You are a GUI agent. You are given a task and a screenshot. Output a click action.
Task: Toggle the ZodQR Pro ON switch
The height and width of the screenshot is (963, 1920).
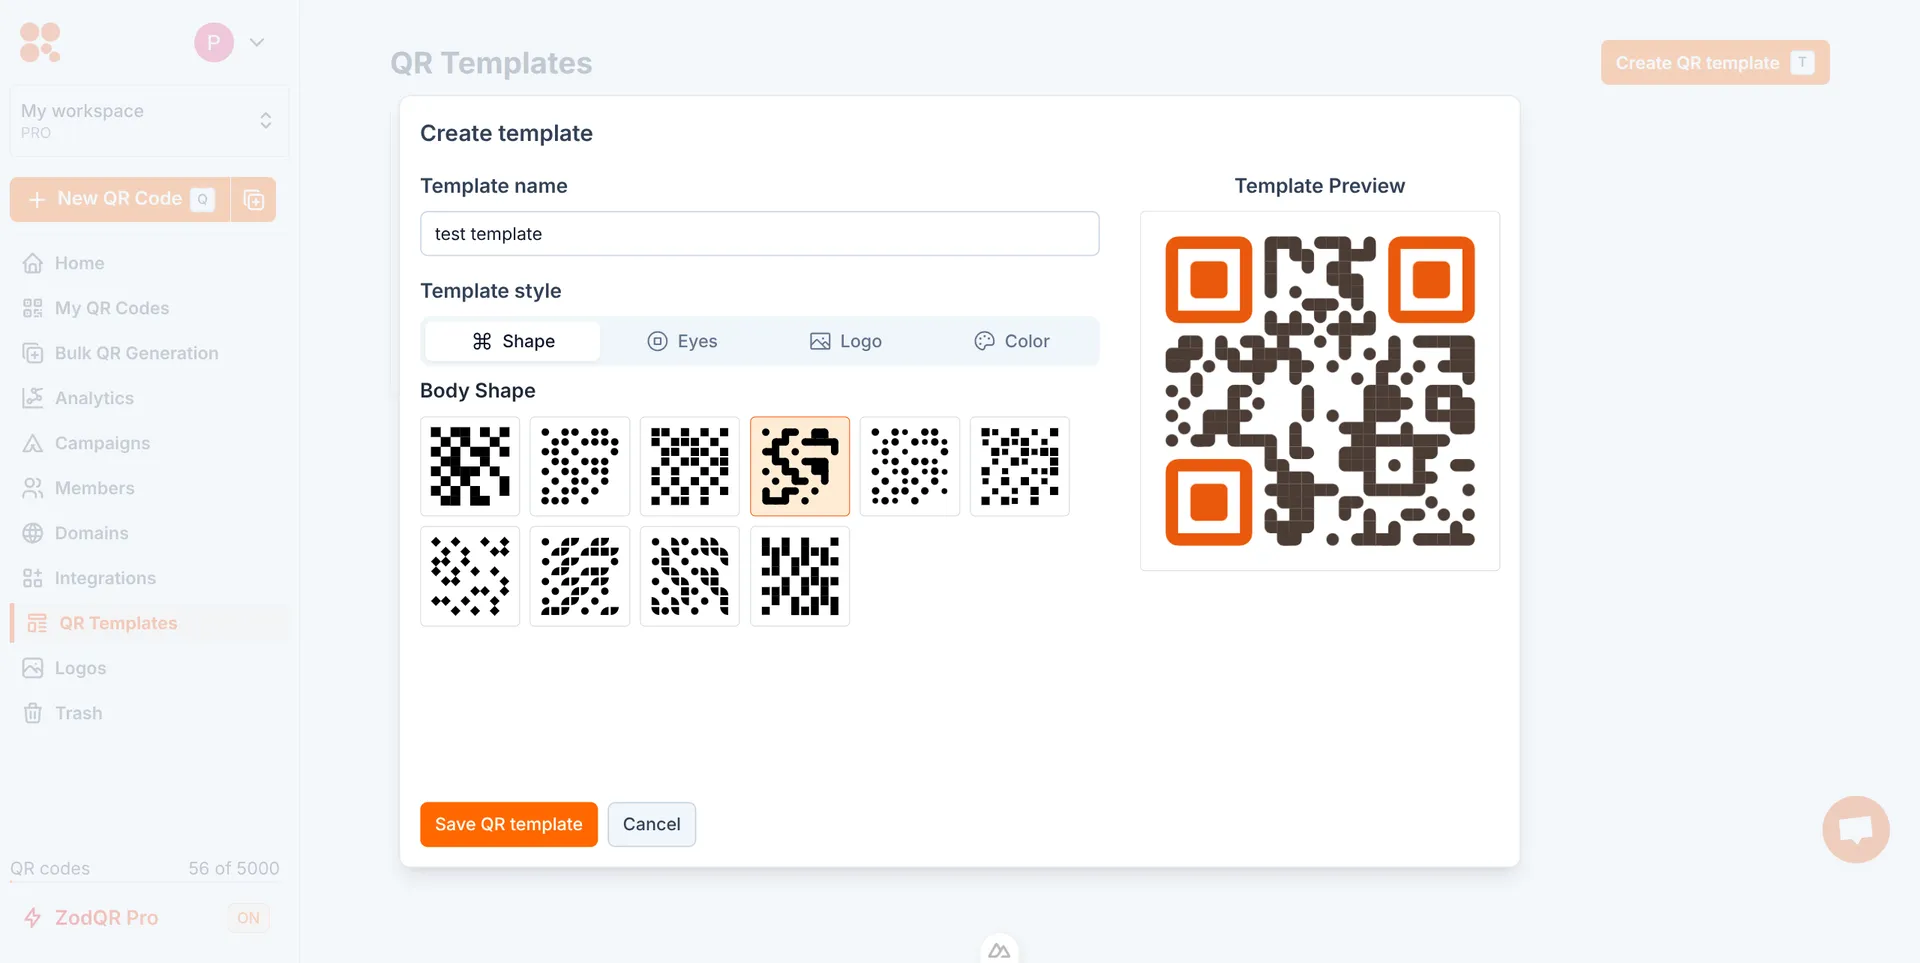248,918
